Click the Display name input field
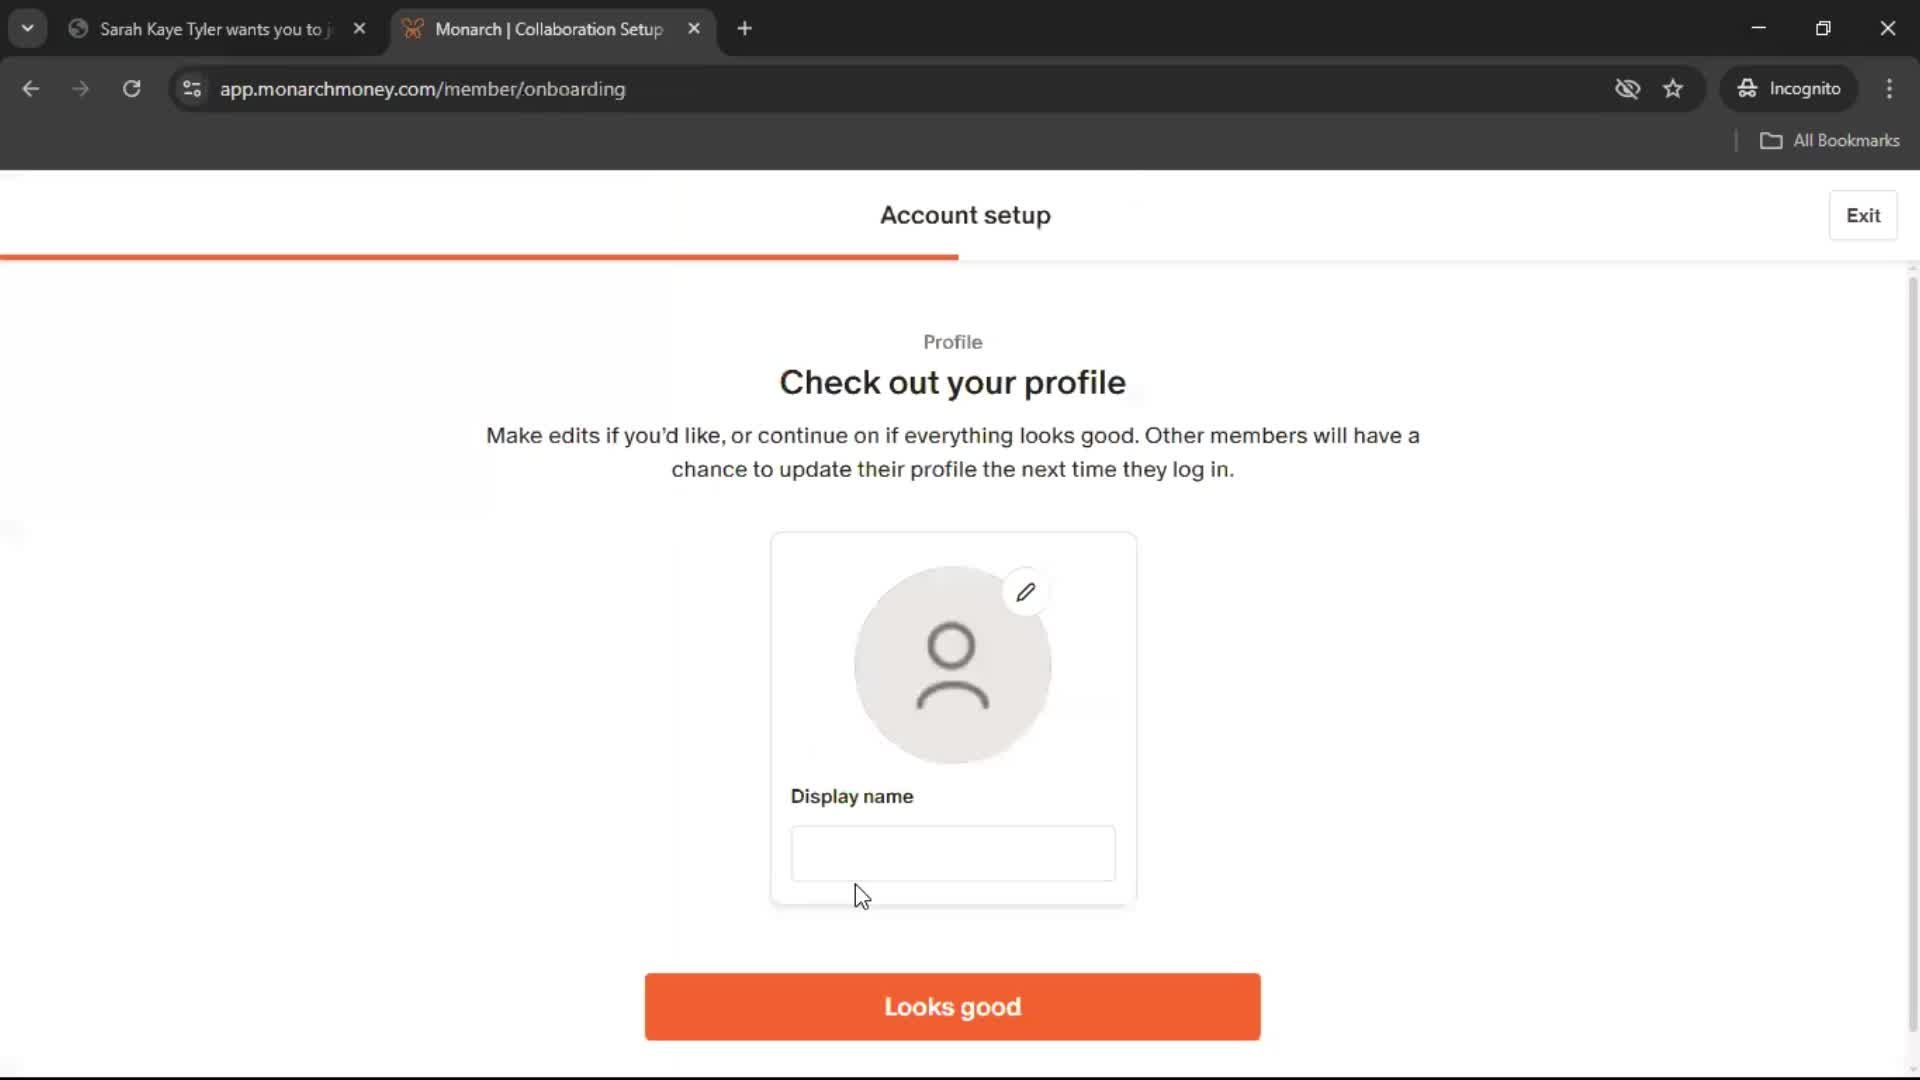The height and width of the screenshot is (1080, 1920). pos(952,854)
